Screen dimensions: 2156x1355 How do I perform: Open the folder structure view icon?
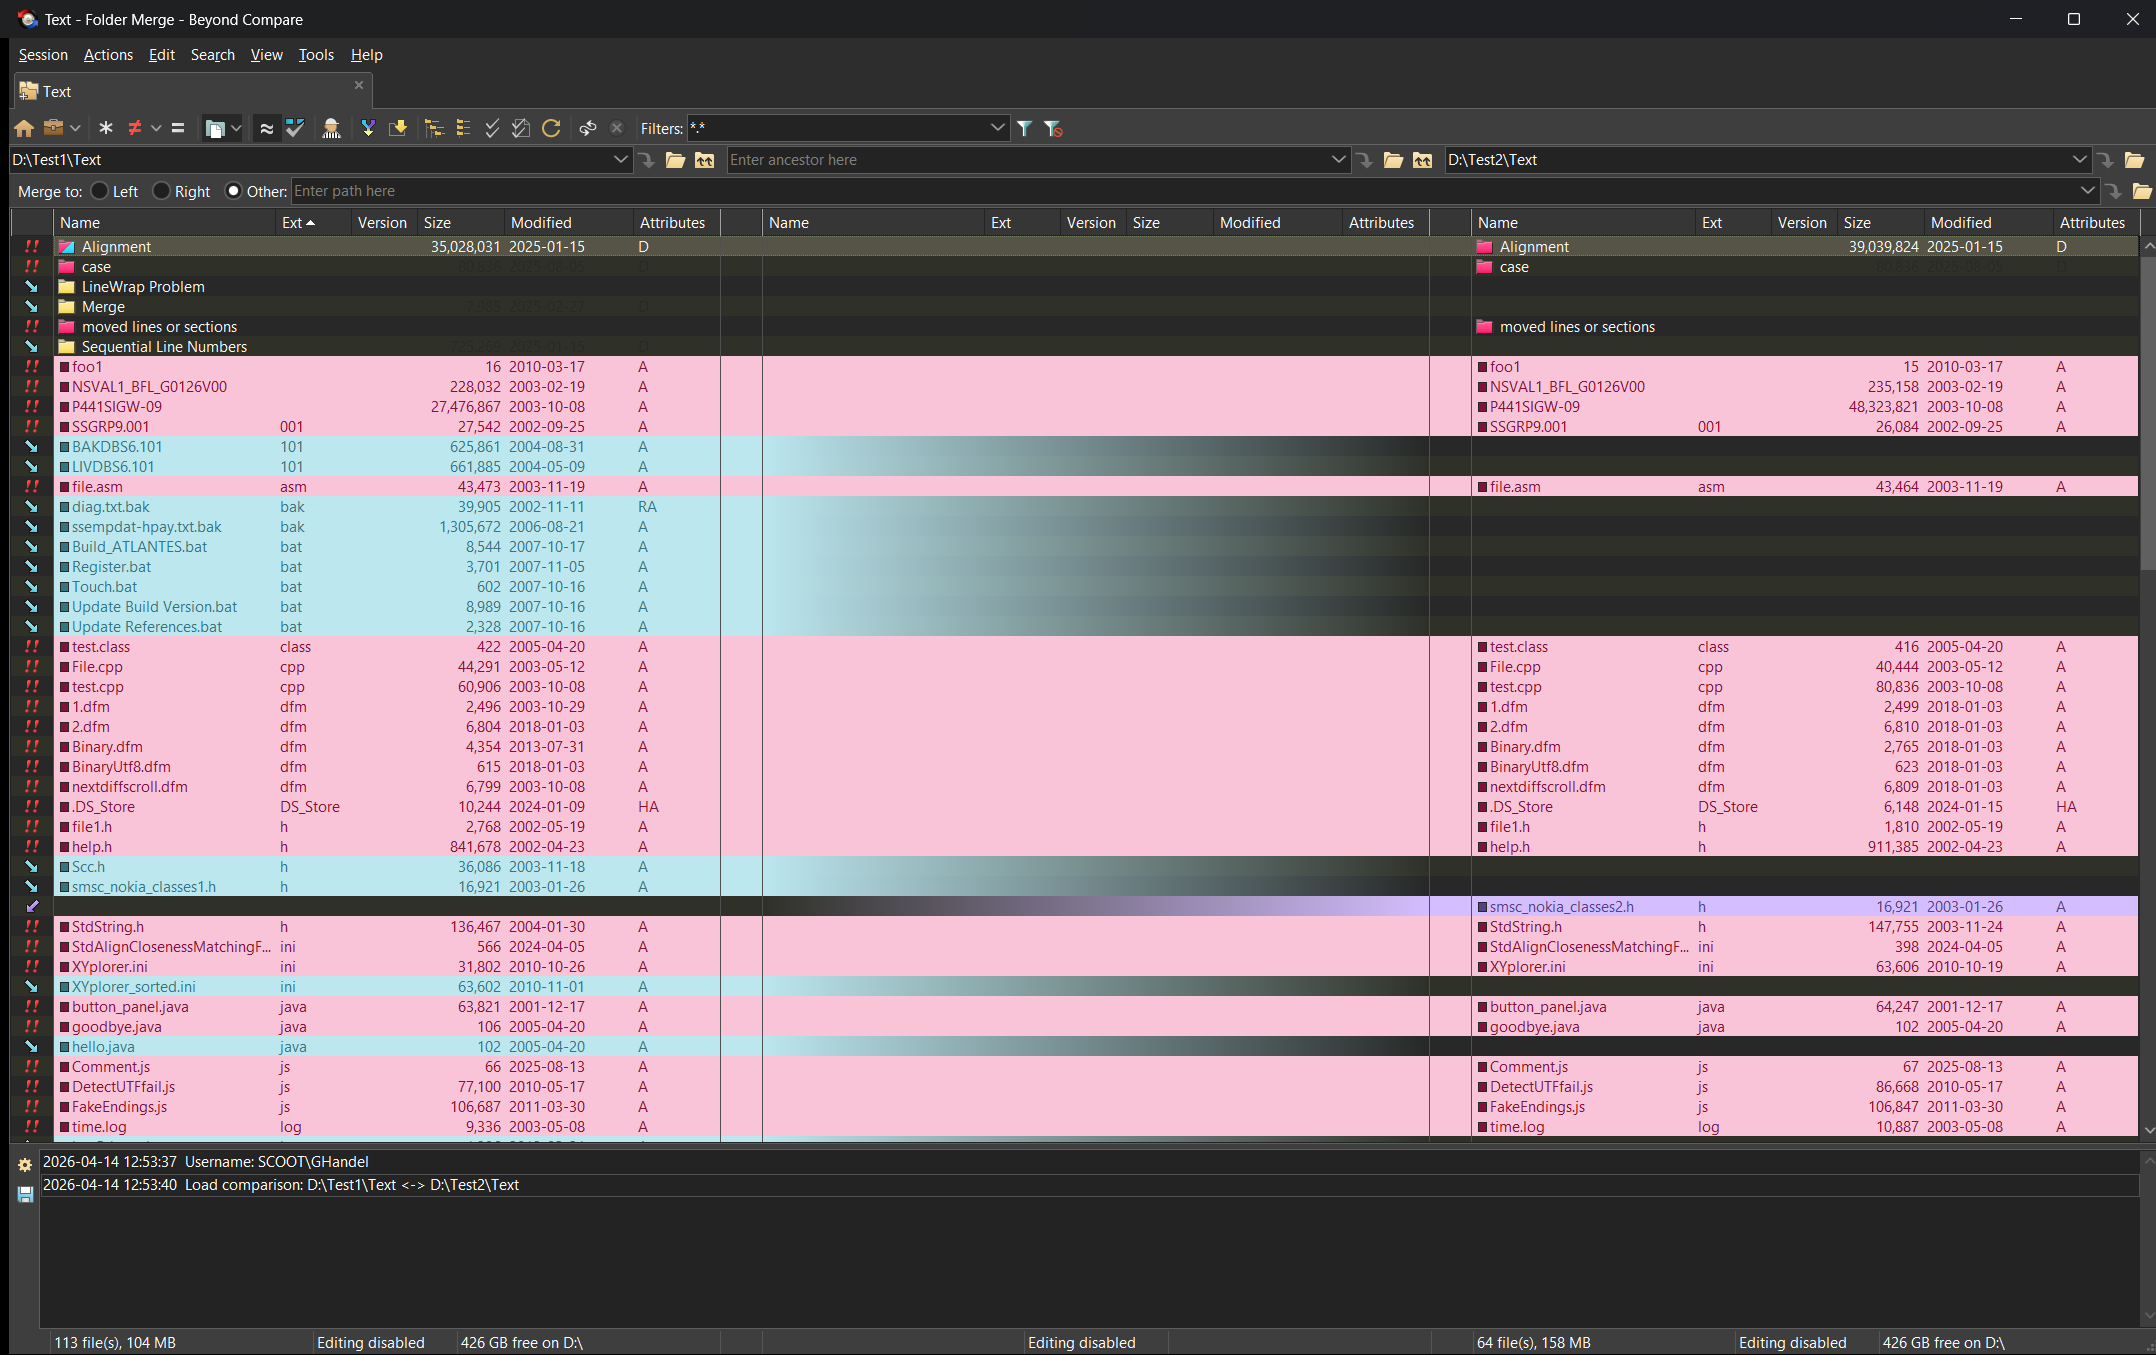click(x=214, y=128)
